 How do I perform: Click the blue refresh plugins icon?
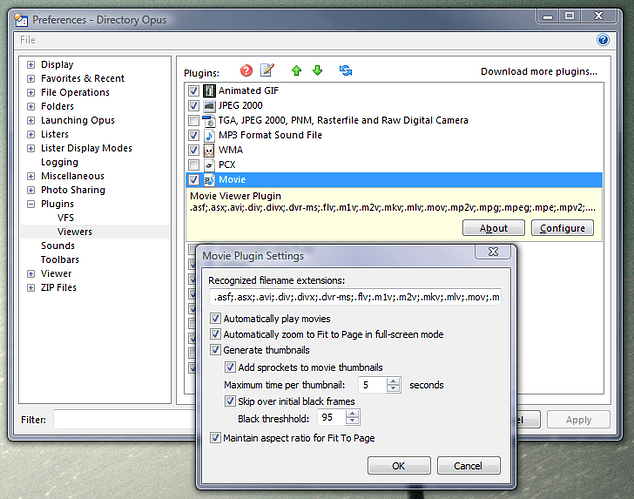pos(346,70)
